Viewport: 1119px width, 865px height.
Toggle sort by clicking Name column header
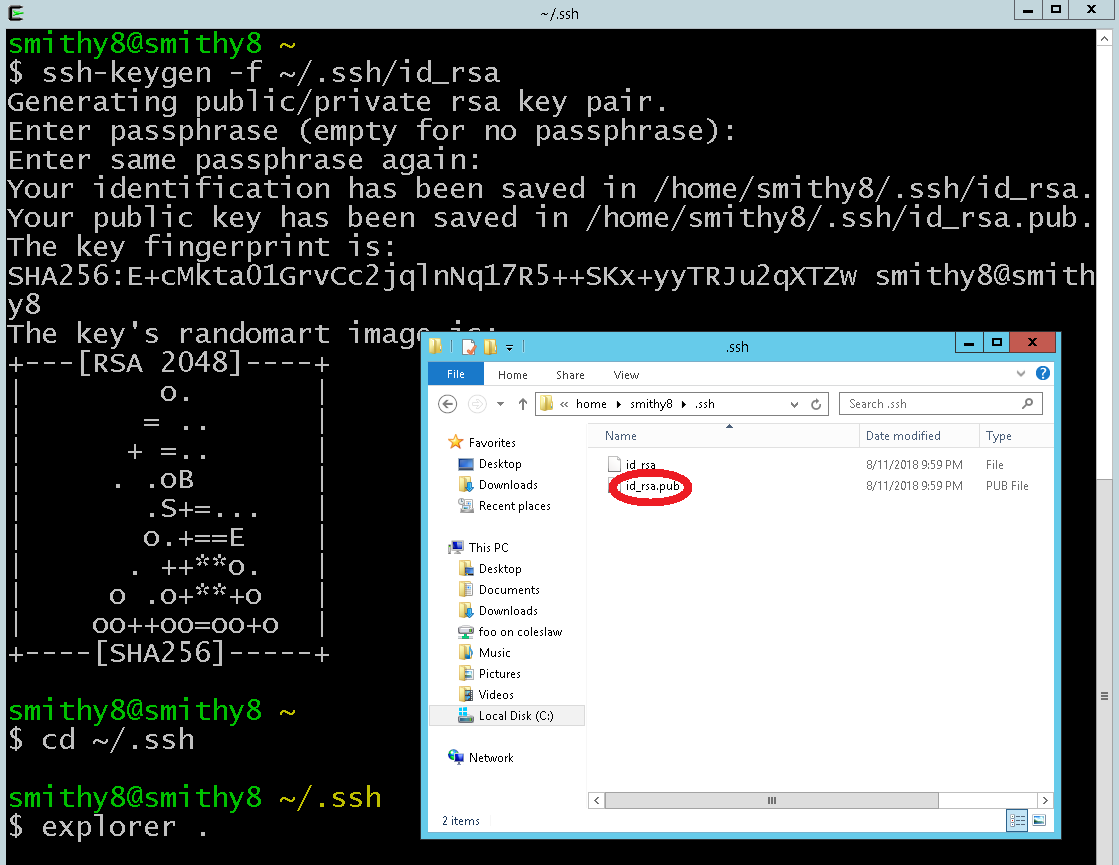tap(619, 436)
